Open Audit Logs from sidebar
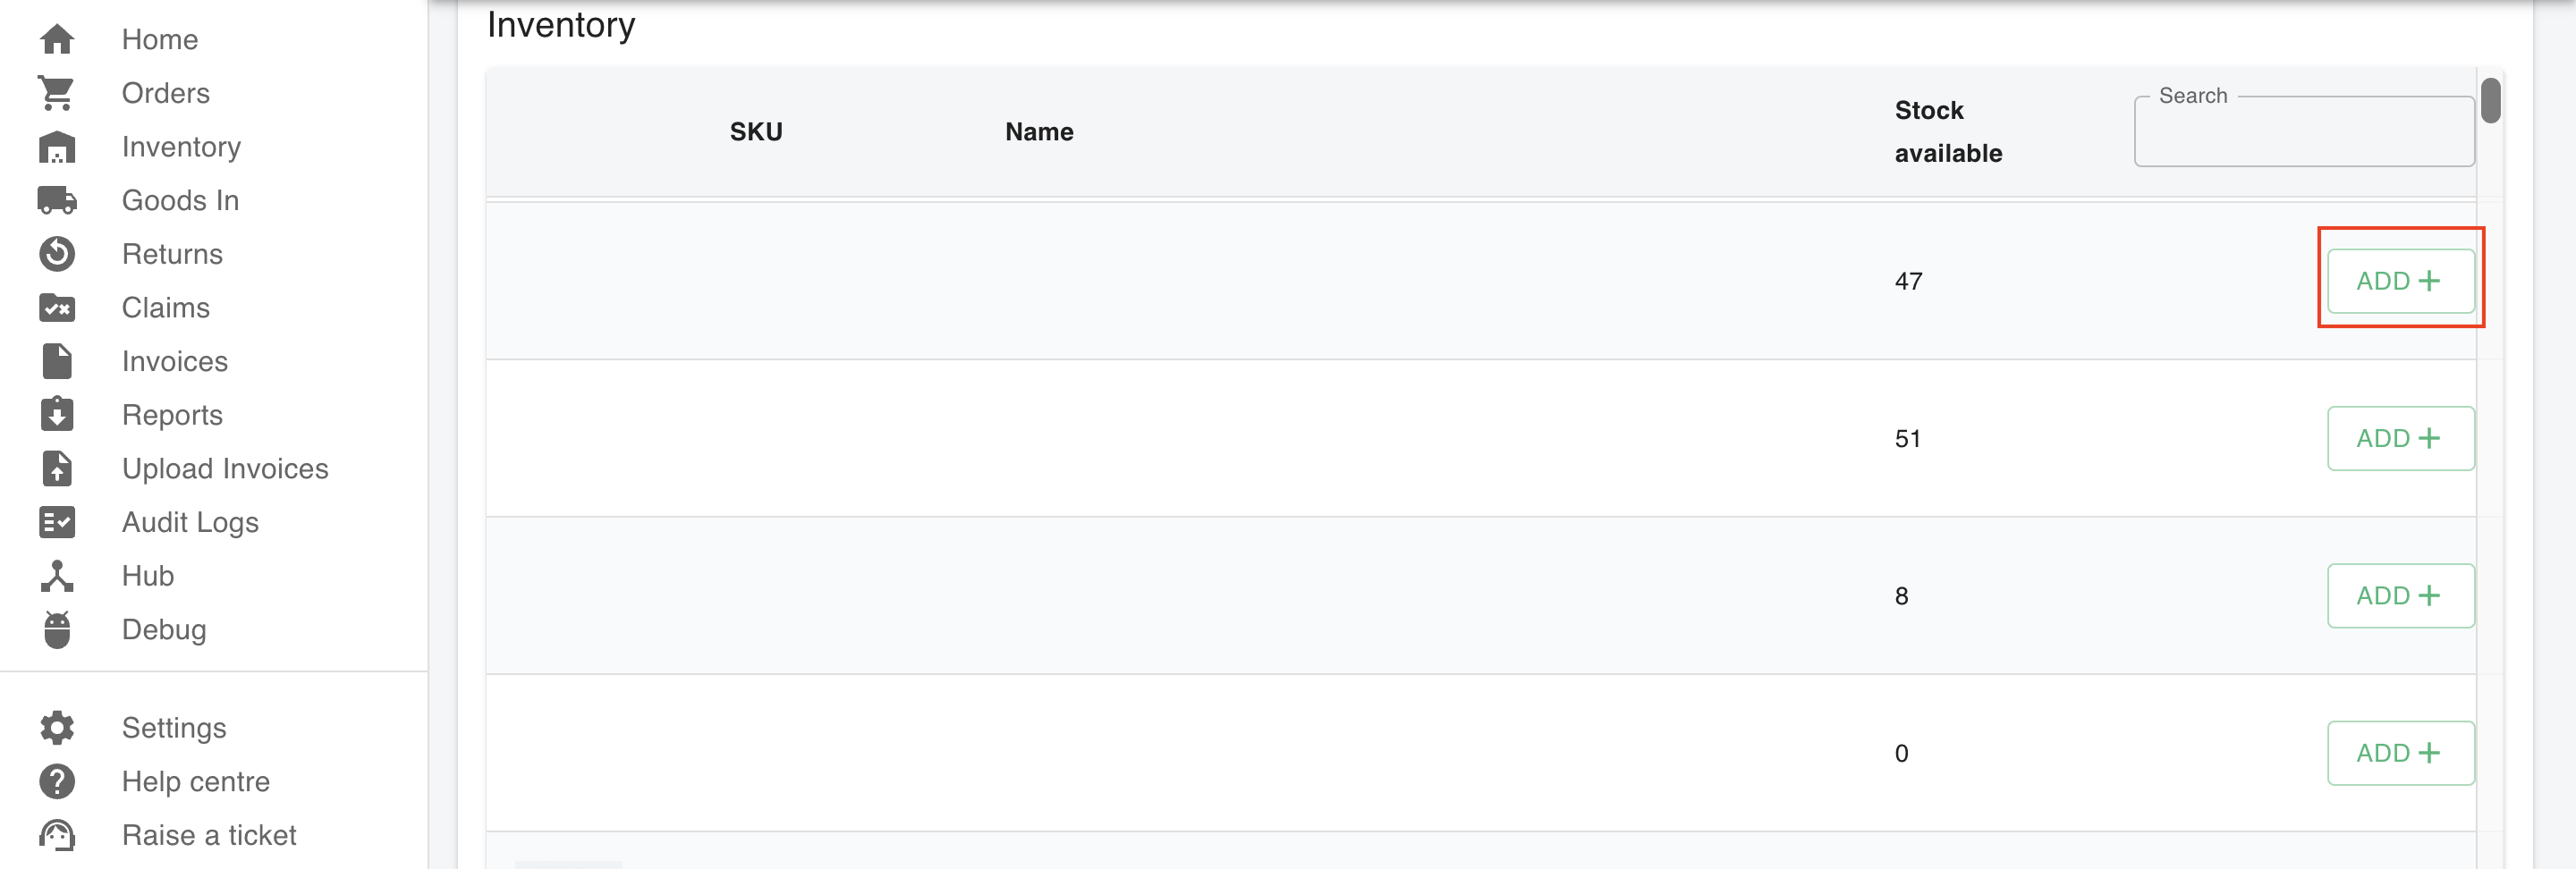 pyautogui.click(x=190, y=522)
